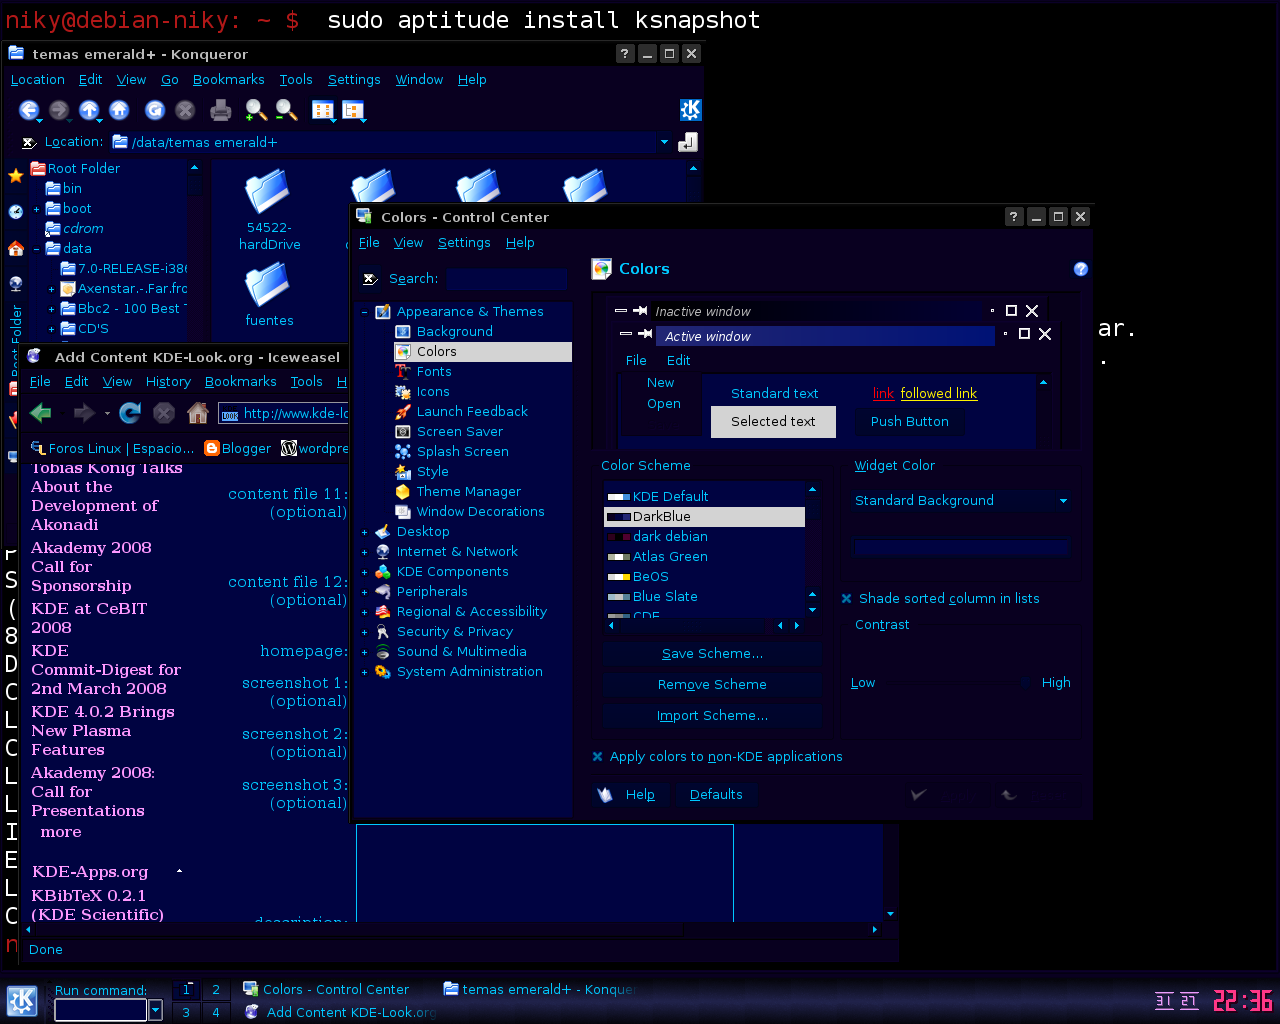The image size is (1280, 1024).
Task: Open Konqueror Tools menu
Action: (296, 79)
